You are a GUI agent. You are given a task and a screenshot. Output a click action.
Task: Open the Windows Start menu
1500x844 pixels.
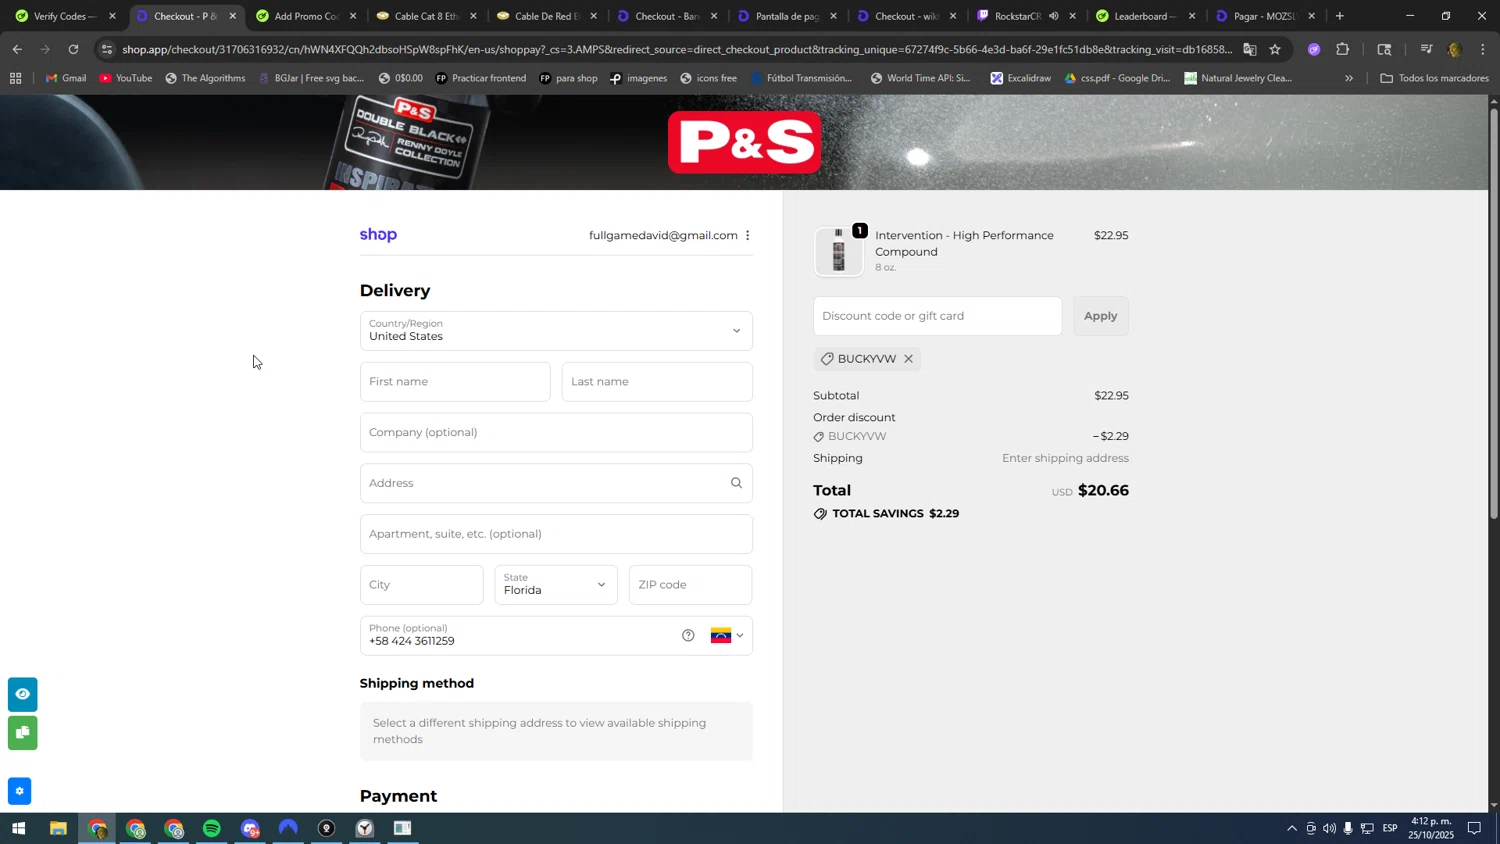coord(18,829)
